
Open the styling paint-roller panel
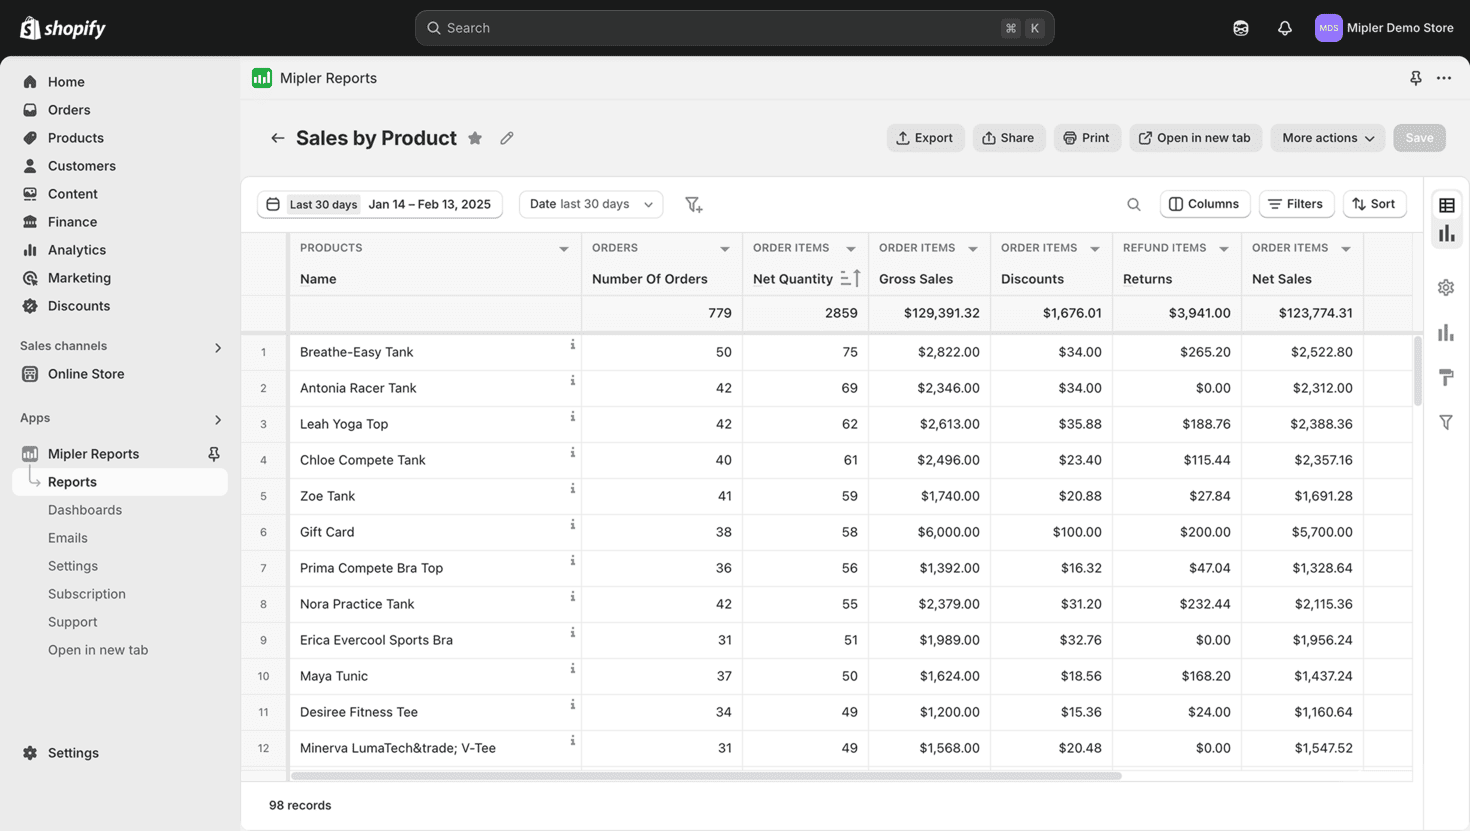click(1446, 377)
